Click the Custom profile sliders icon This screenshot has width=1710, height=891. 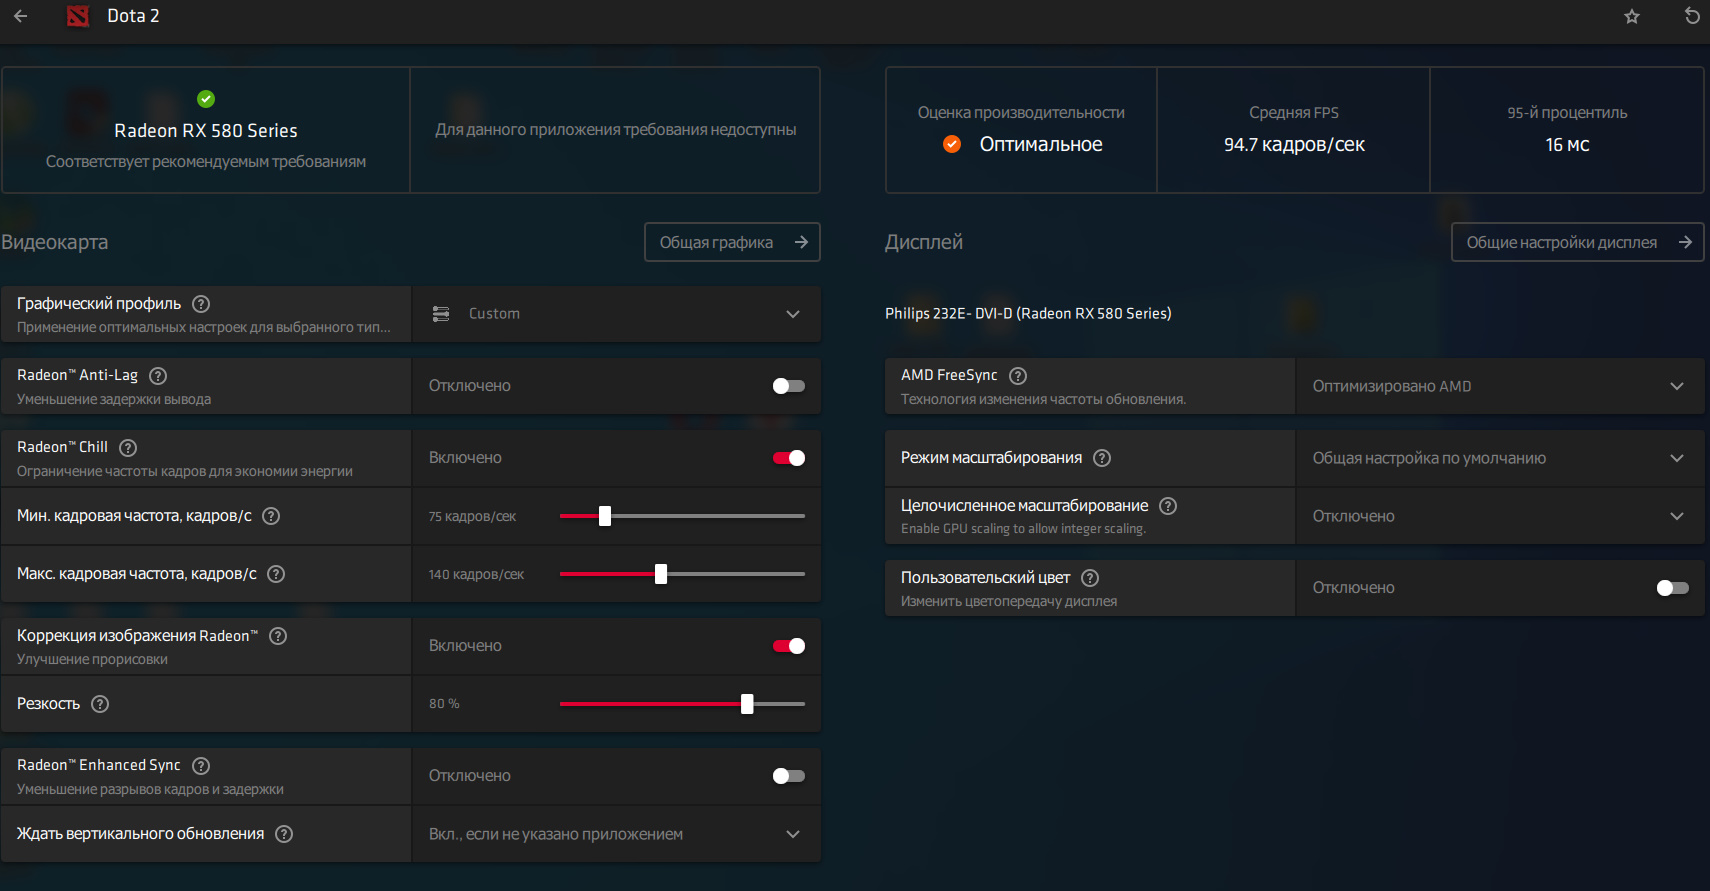click(441, 314)
